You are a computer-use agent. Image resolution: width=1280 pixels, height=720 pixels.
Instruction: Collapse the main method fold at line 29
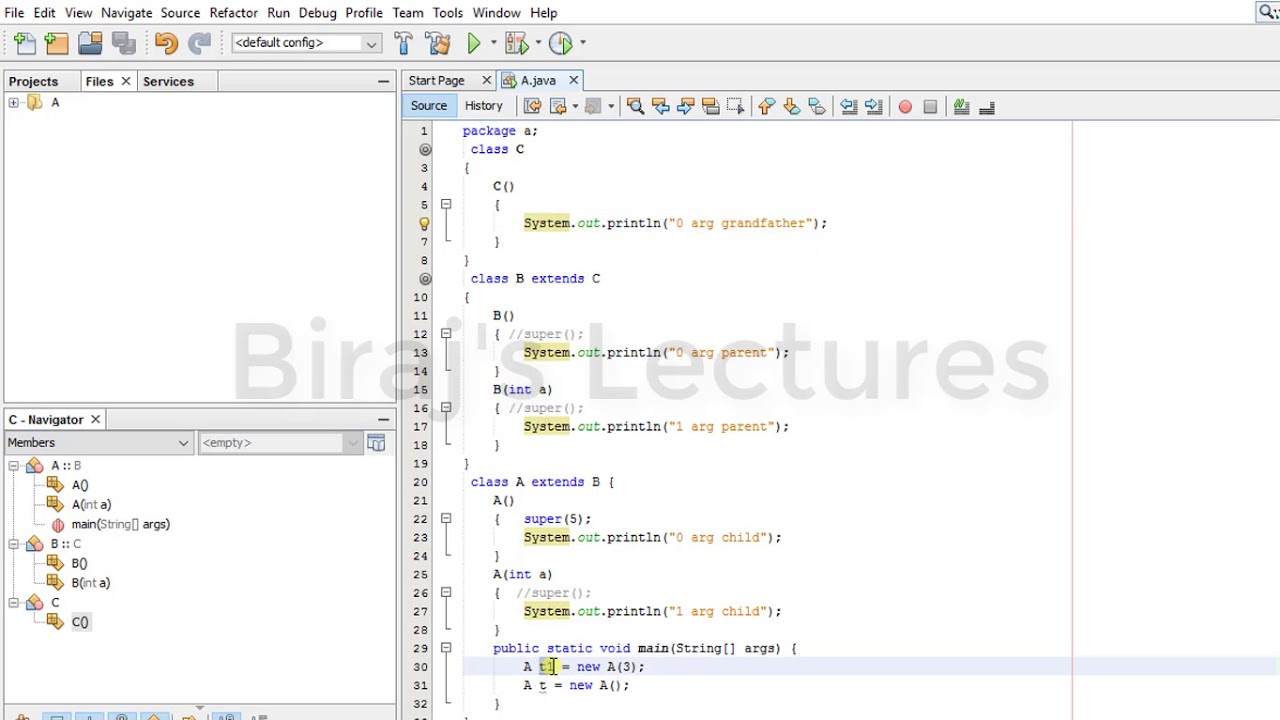(446, 648)
